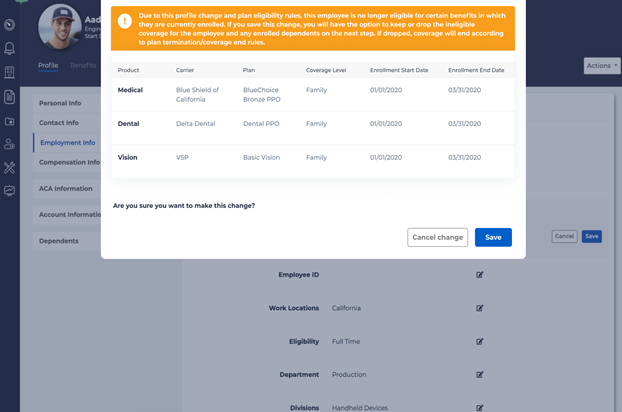Edit the Work Locations field
The width and height of the screenshot is (622, 412).
[x=480, y=308]
